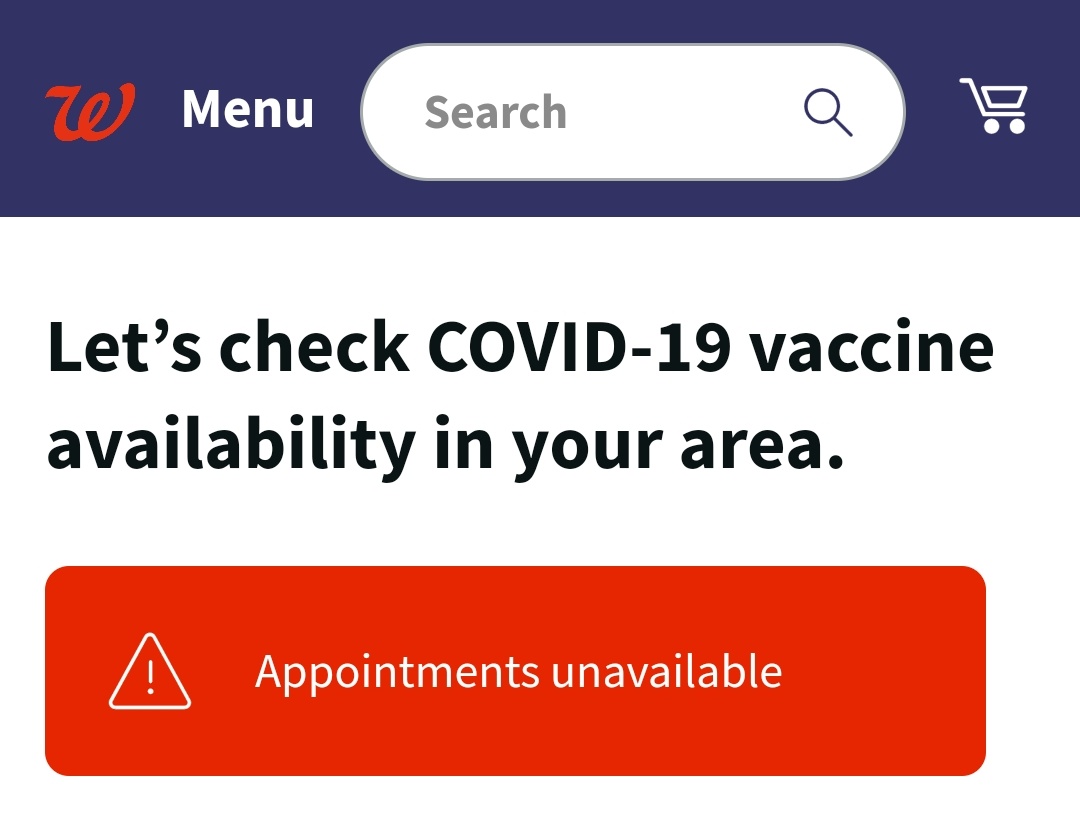The image size is (1080, 832).
Task: Focus the Search input field
Action: pos(633,112)
